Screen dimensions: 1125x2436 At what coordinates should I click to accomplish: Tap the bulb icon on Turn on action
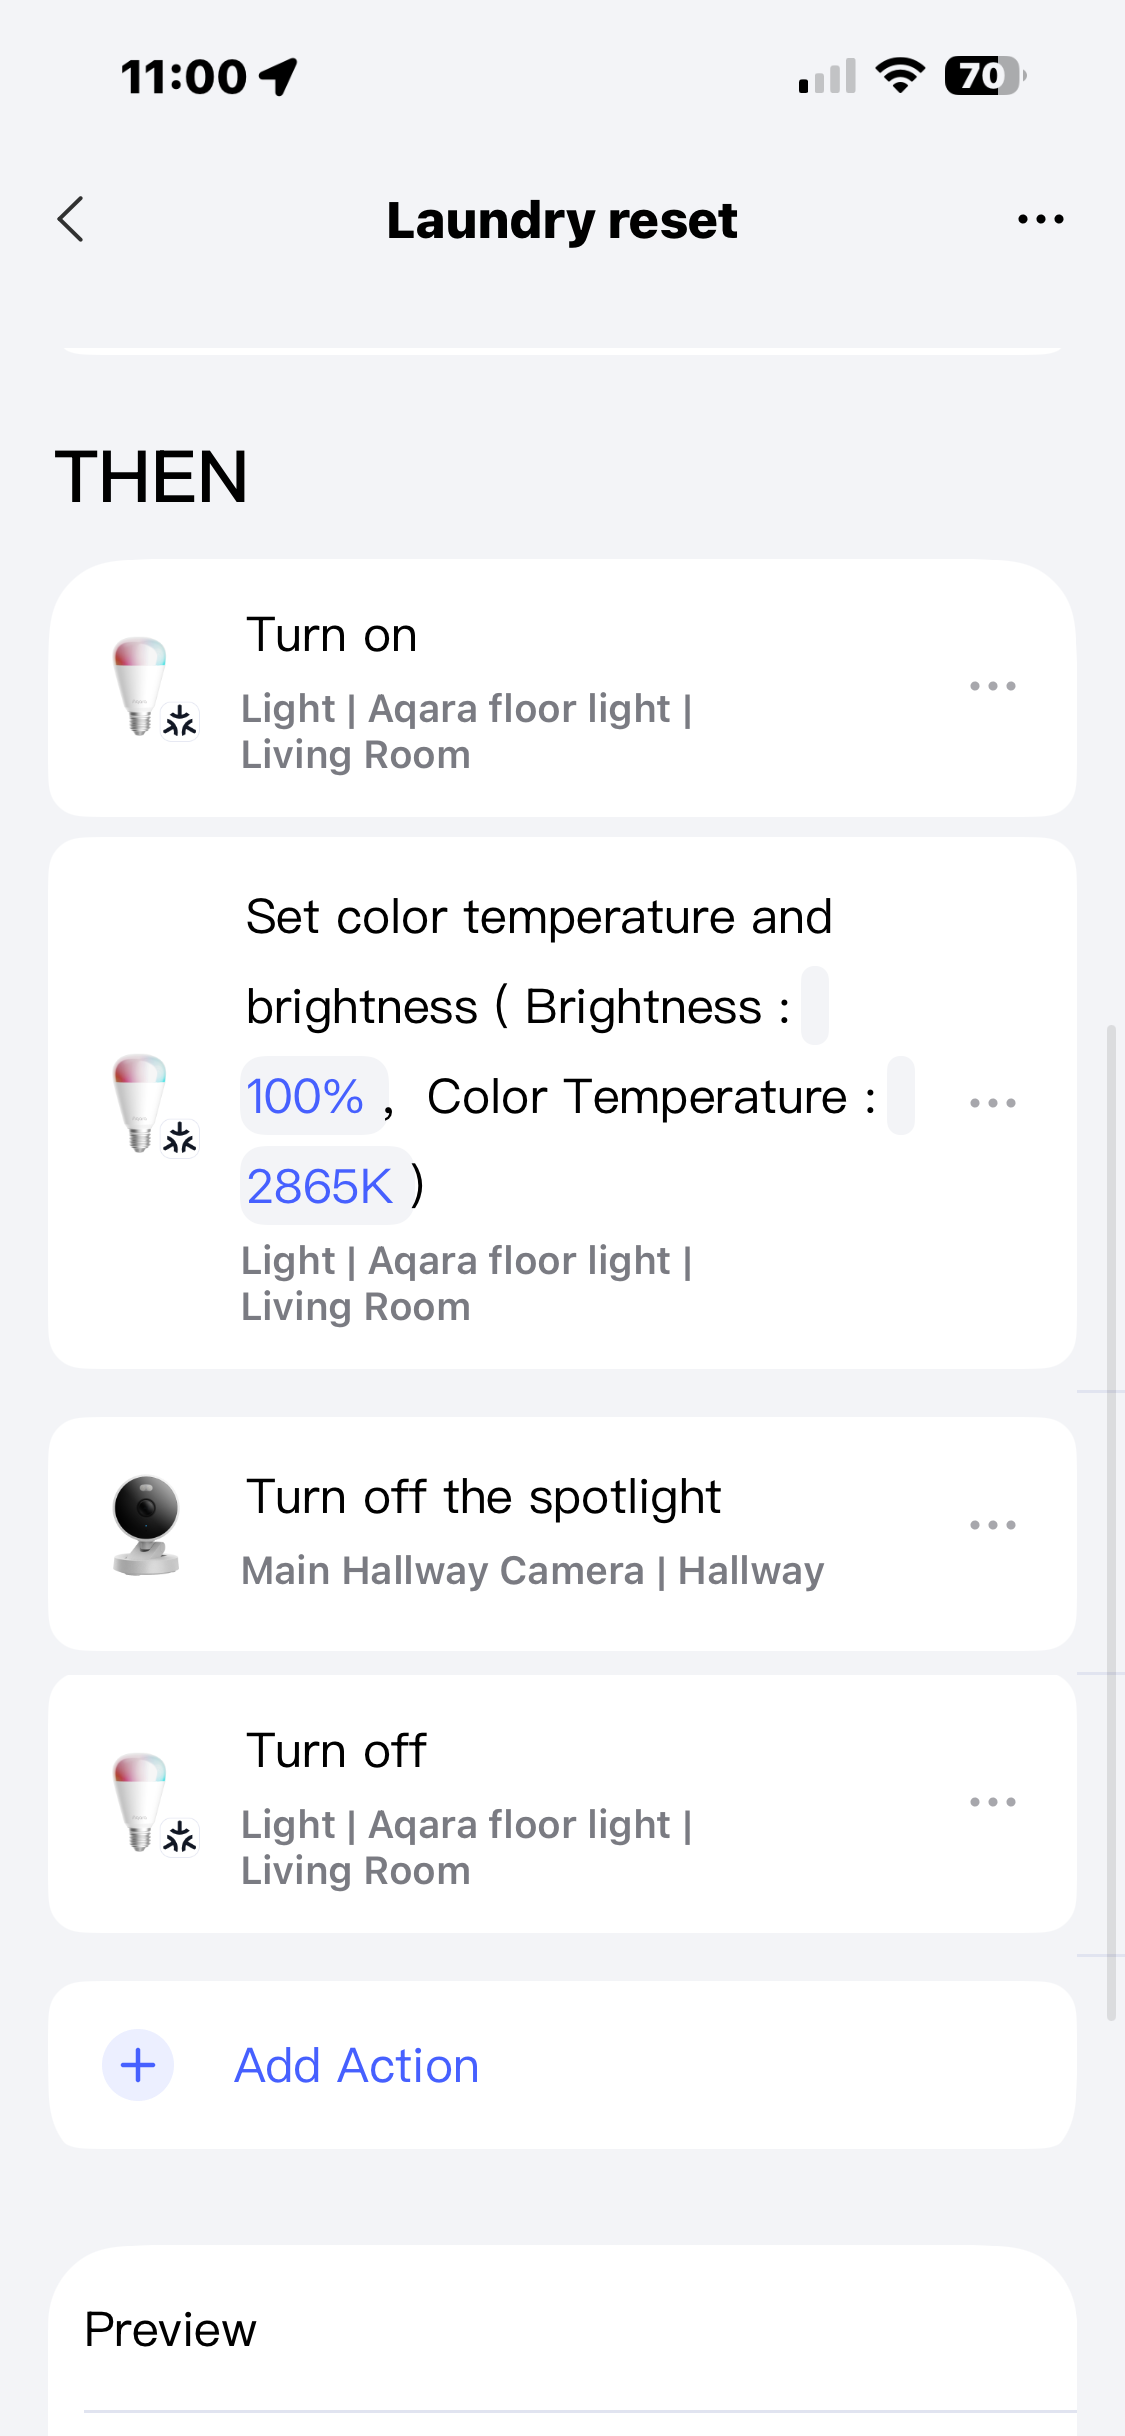click(x=142, y=685)
